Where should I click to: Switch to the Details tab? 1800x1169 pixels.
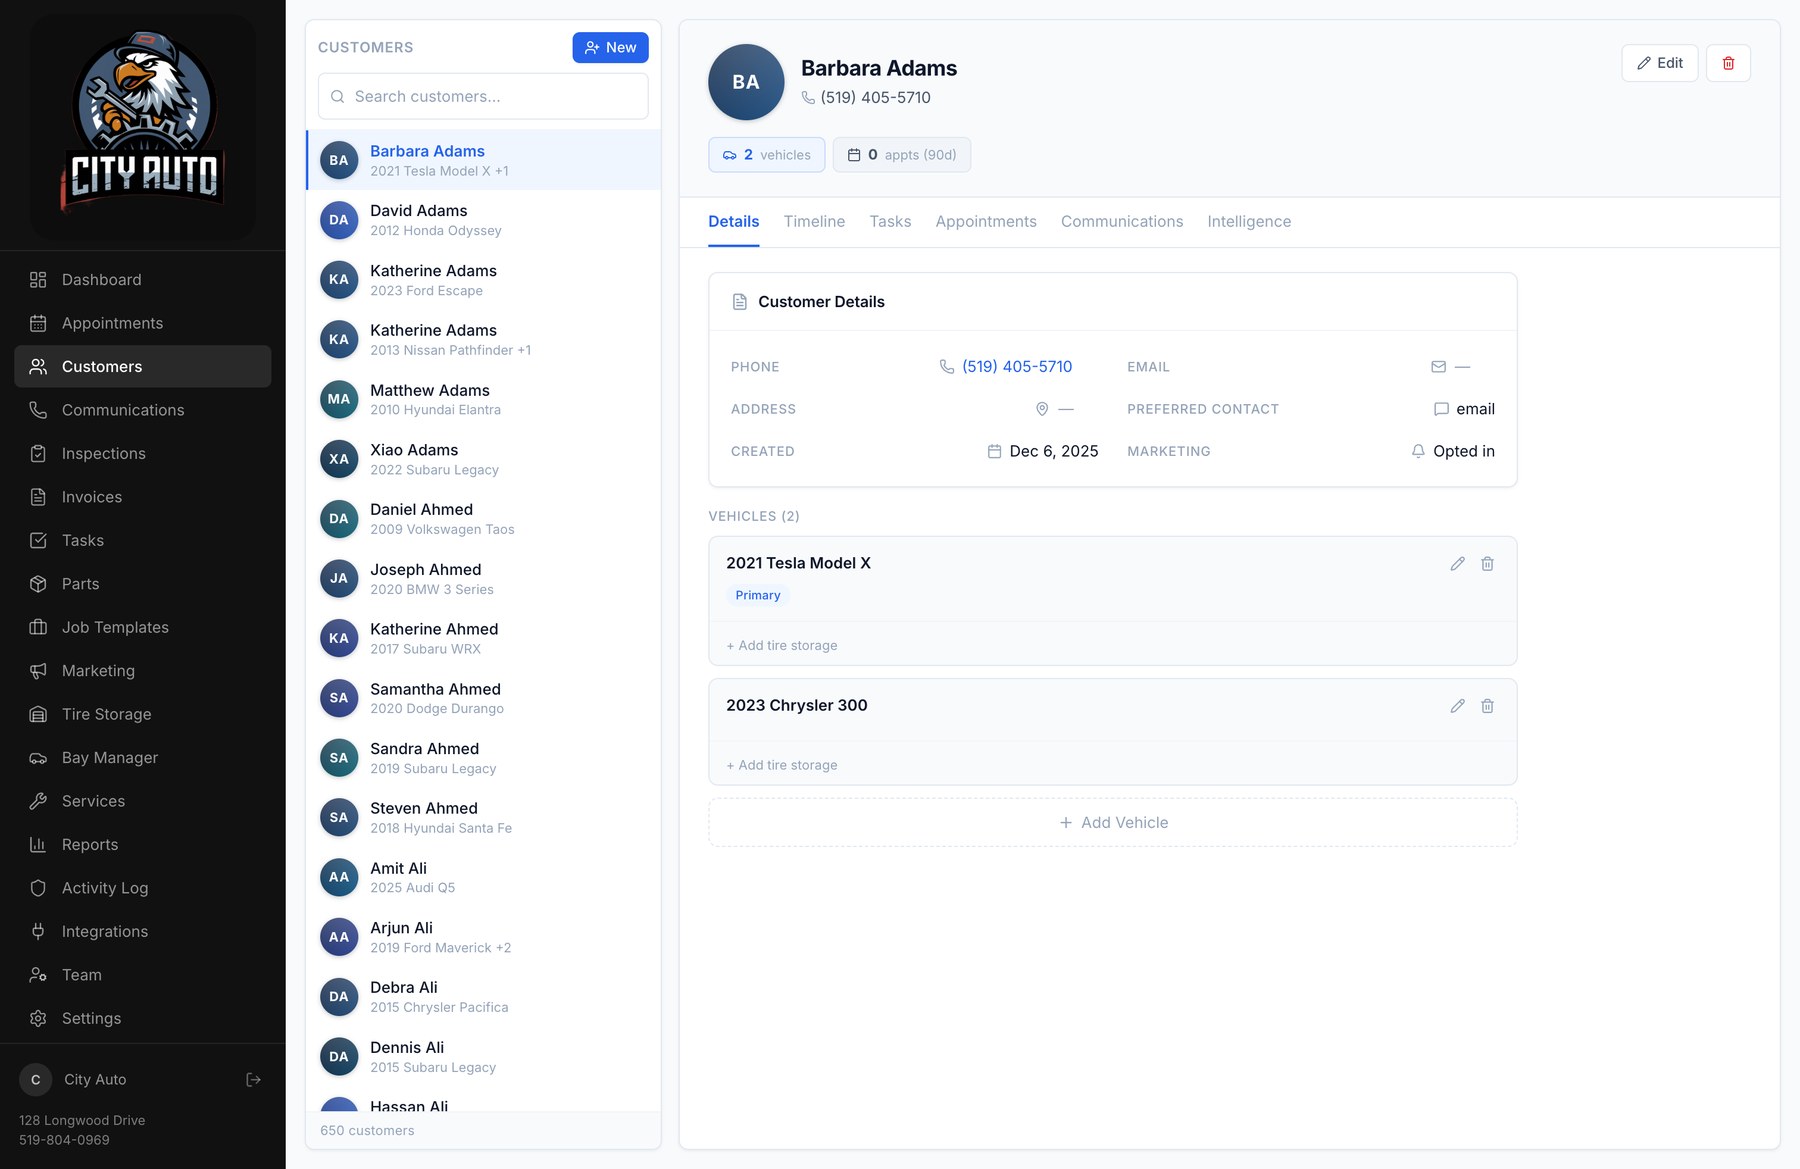point(733,222)
